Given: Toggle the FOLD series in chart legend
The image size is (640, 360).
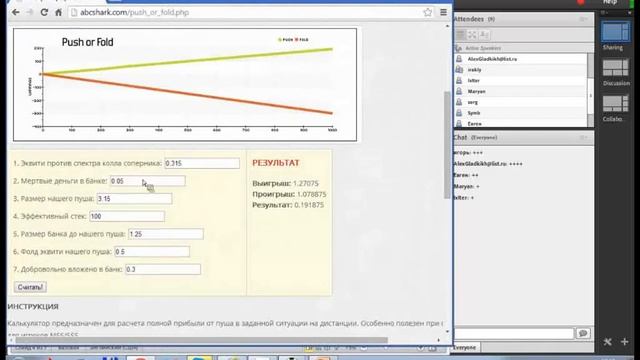Looking at the screenshot, I should tap(302, 40).
